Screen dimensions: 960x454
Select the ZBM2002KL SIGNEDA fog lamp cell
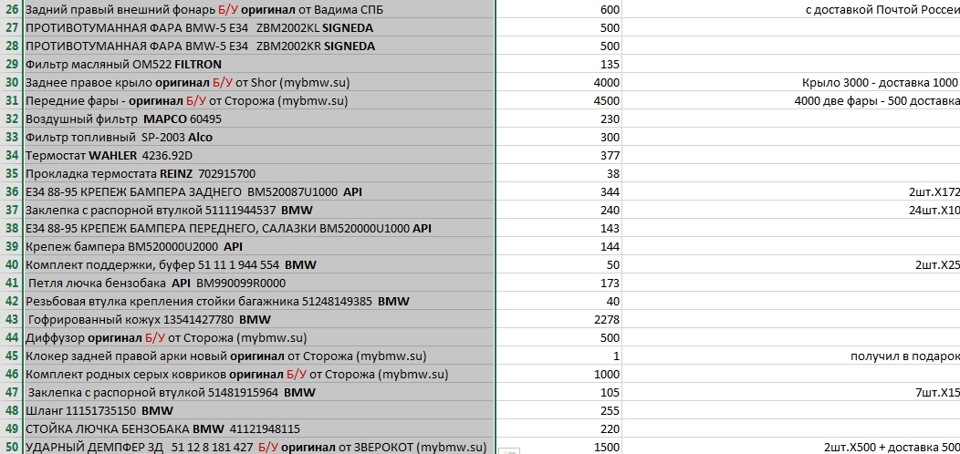click(259, 28)
